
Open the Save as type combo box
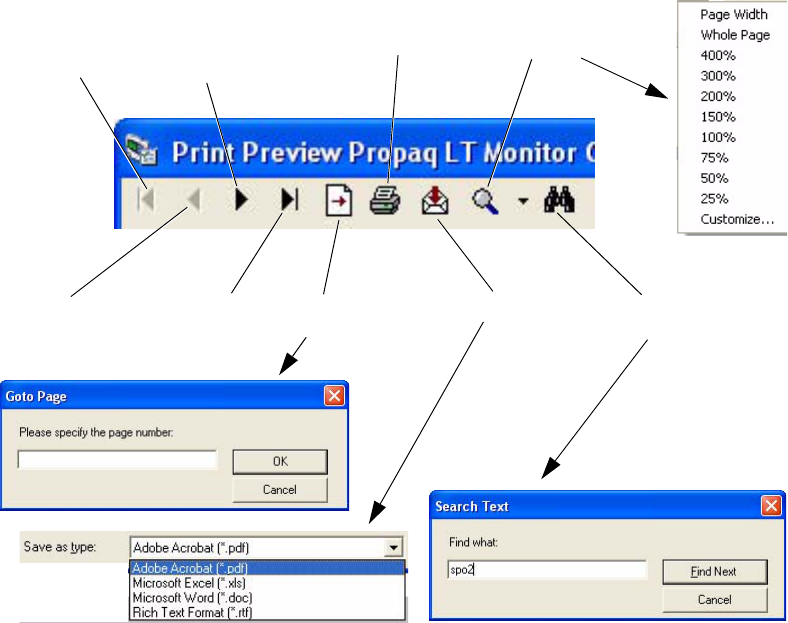pos(266,547)
